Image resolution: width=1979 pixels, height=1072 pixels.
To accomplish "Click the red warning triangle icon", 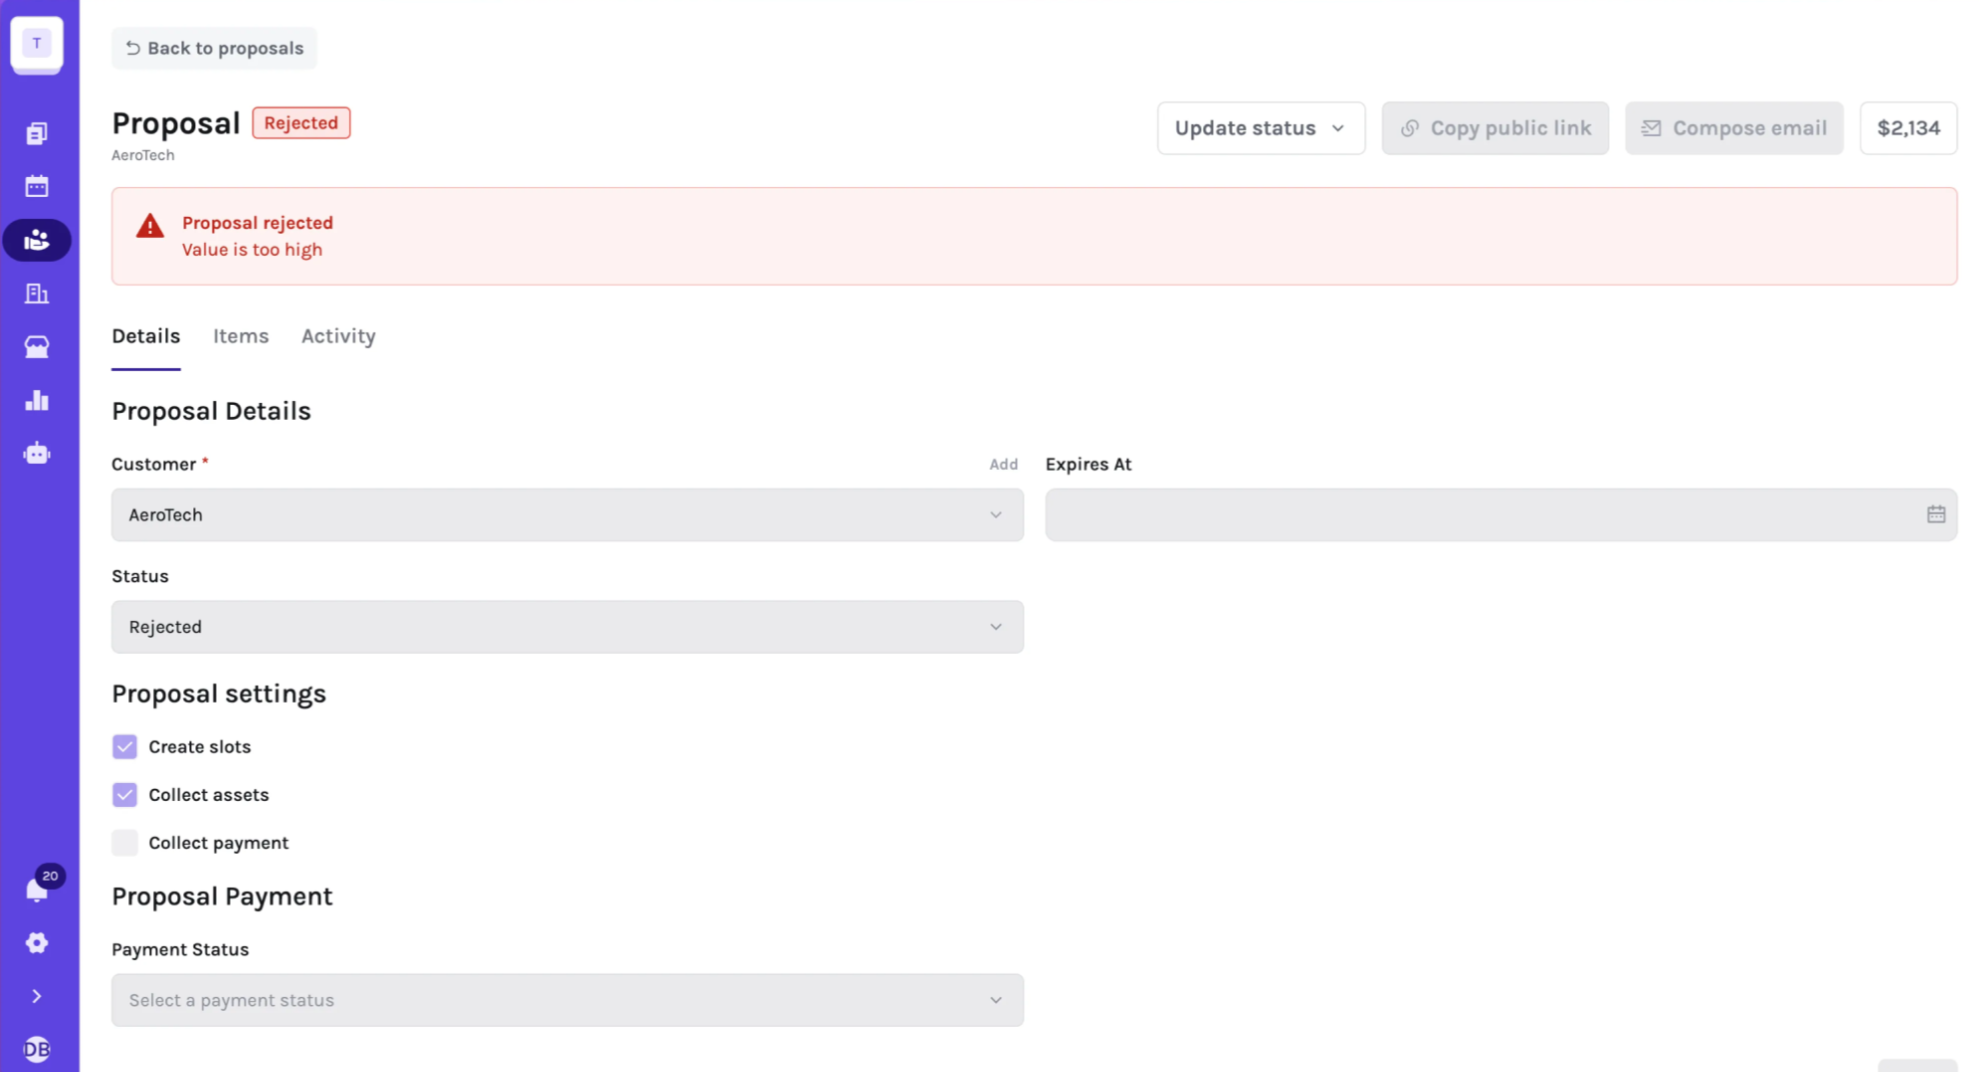I will click(150, 226).
